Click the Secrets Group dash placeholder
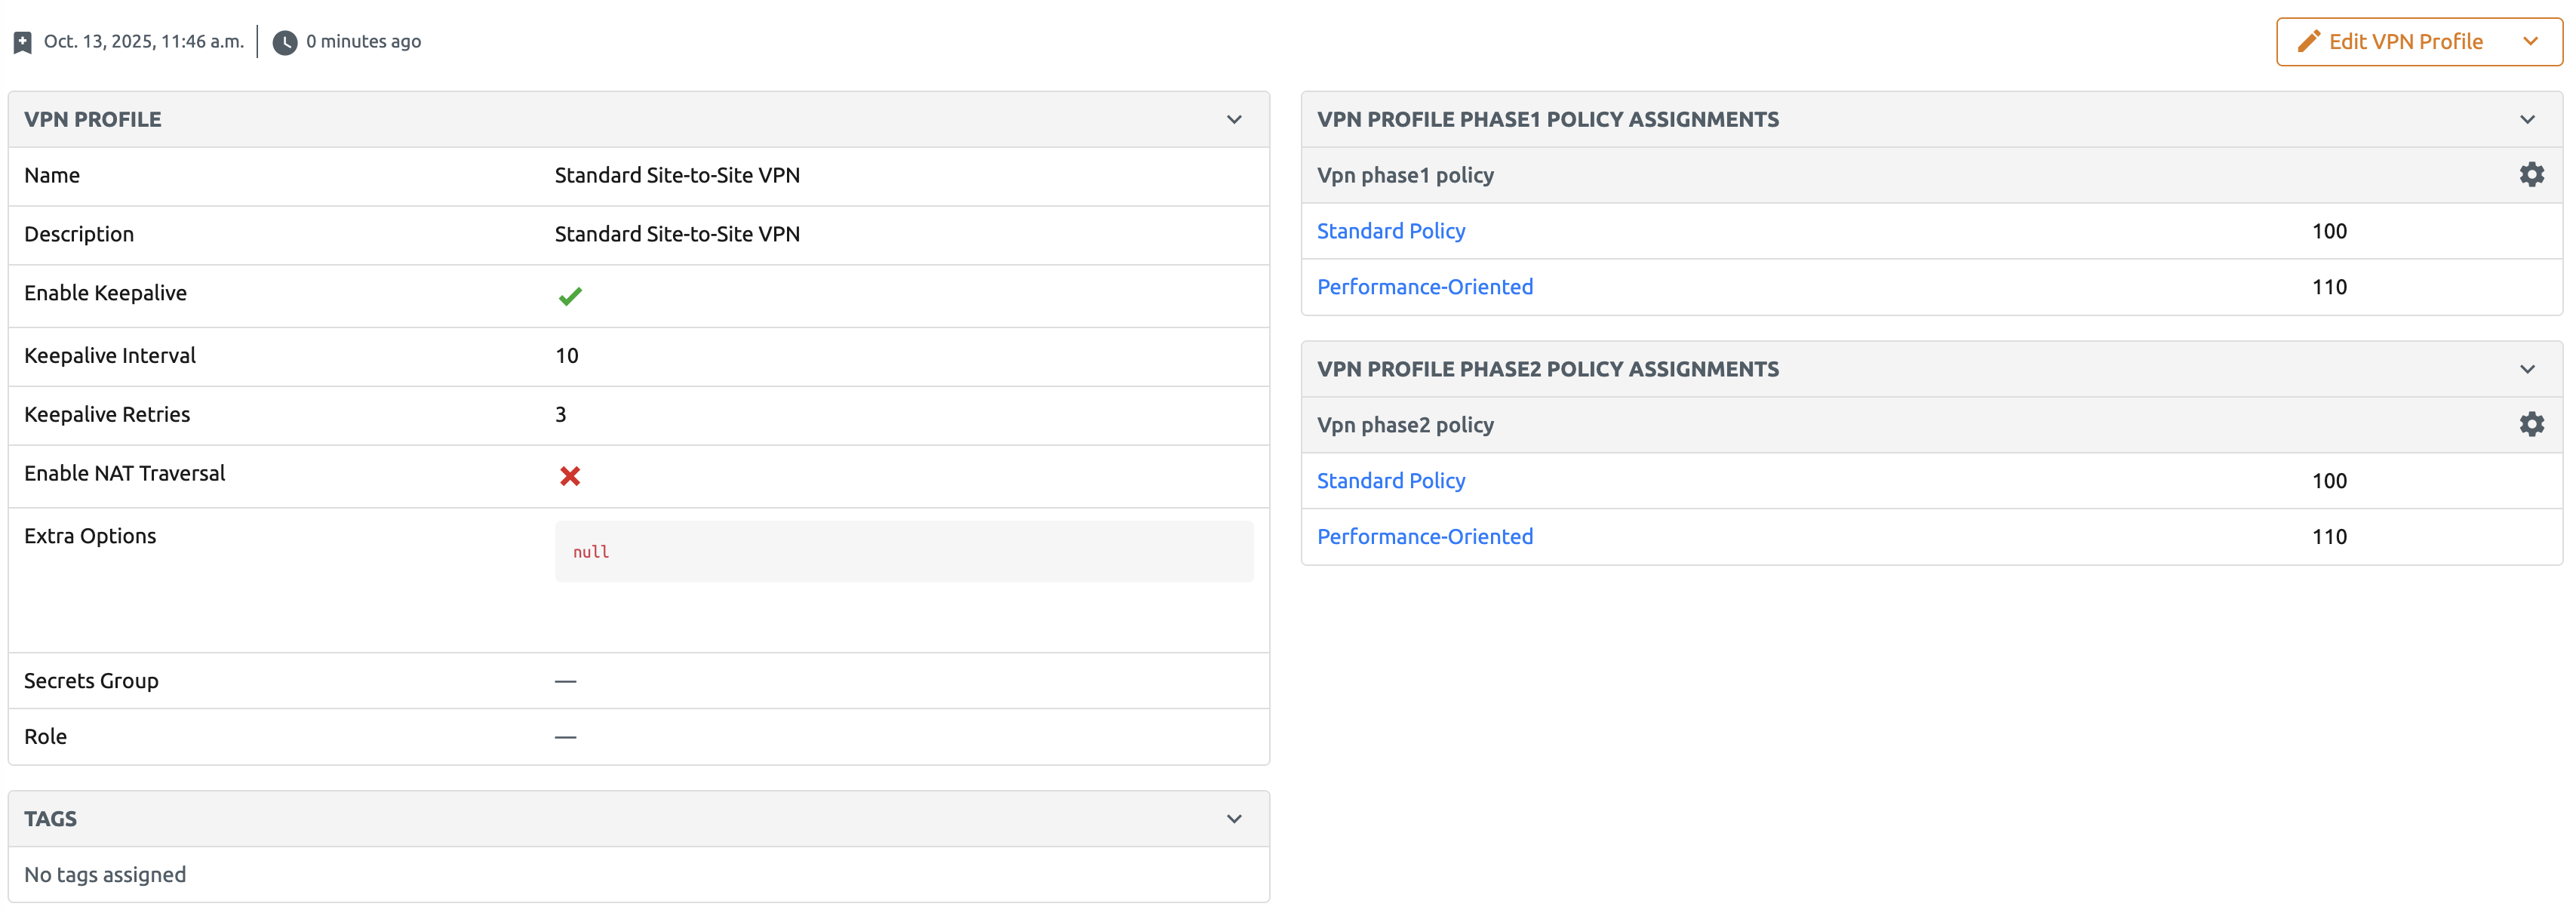Image resolution: width=2576 pixels, height=916 pixels. click(x=565, y=681)
